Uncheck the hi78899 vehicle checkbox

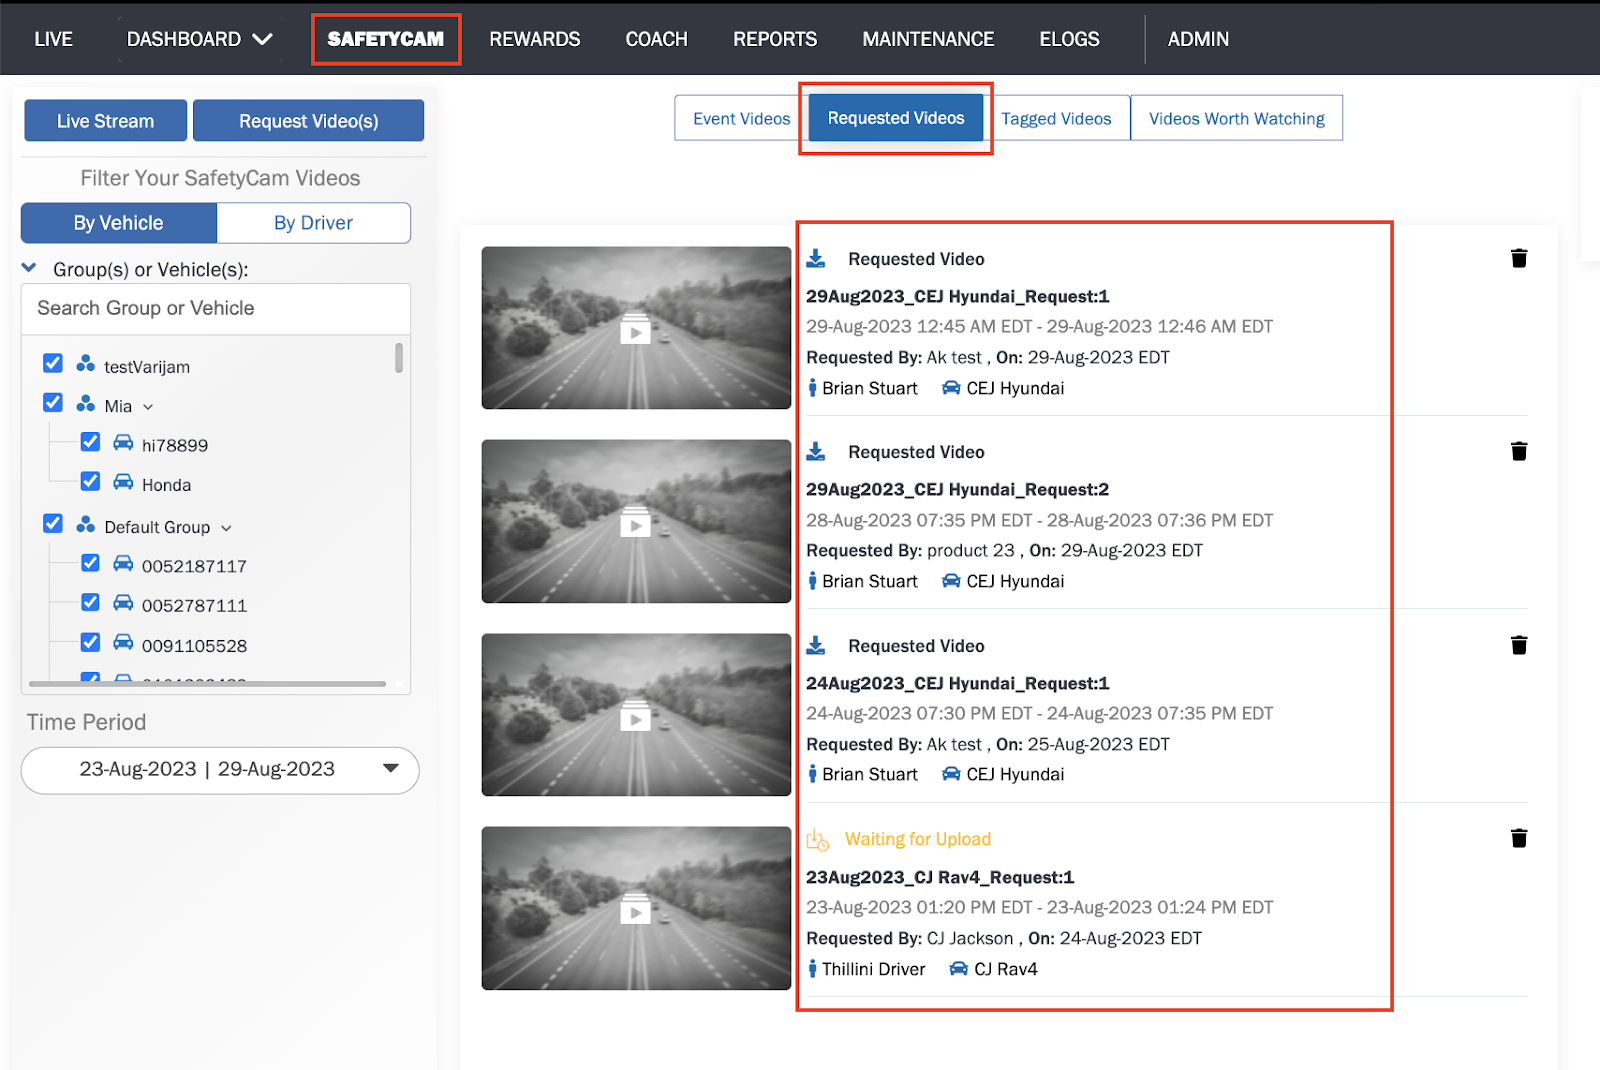(90, 442)
